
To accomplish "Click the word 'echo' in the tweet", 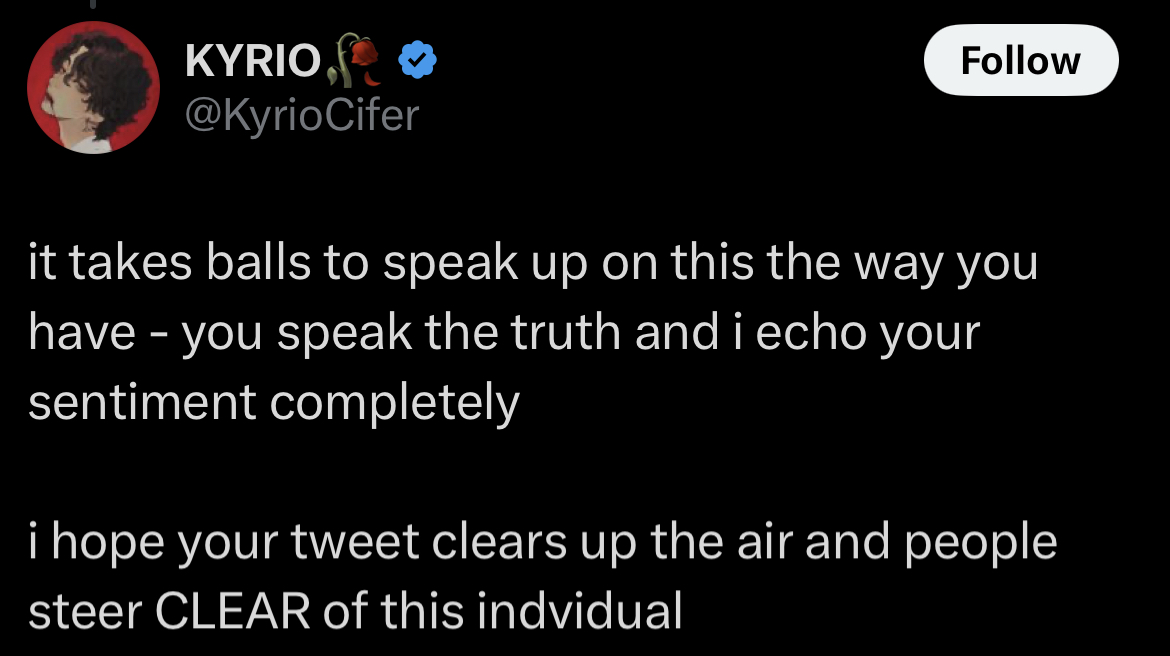I will tap(811, 333).
